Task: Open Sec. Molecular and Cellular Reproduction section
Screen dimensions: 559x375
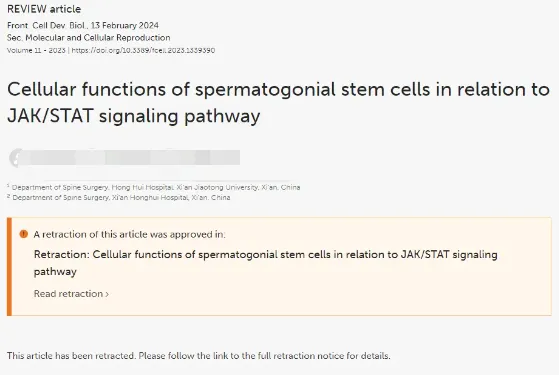Action: tap(88, 38)
